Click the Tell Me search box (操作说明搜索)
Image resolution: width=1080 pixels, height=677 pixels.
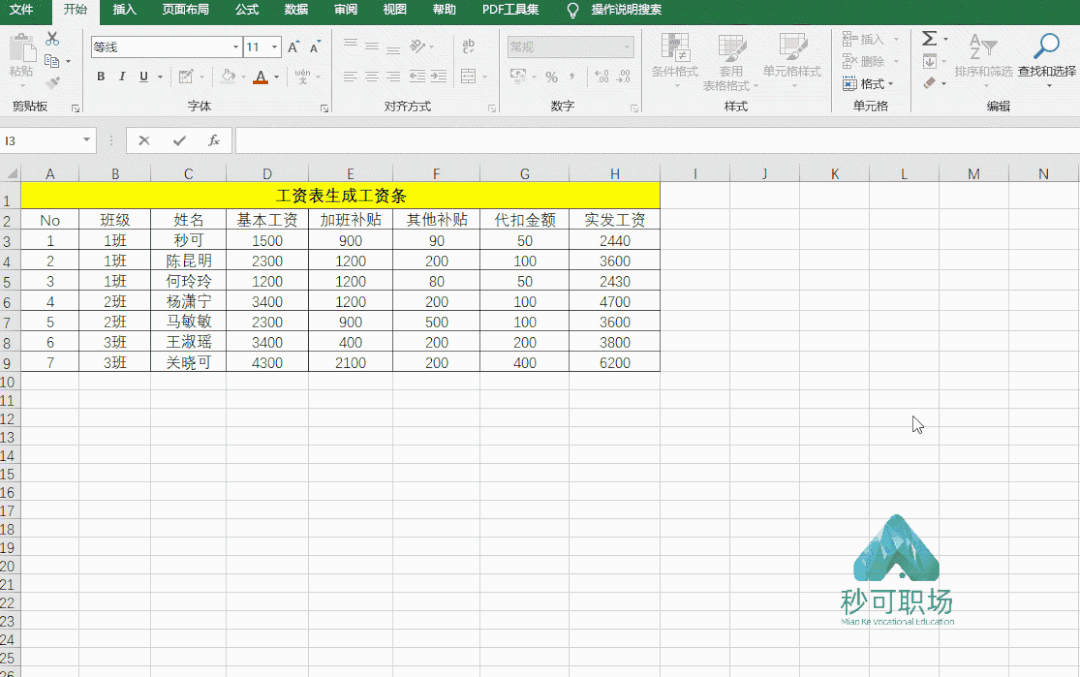(x=626, y=10)
